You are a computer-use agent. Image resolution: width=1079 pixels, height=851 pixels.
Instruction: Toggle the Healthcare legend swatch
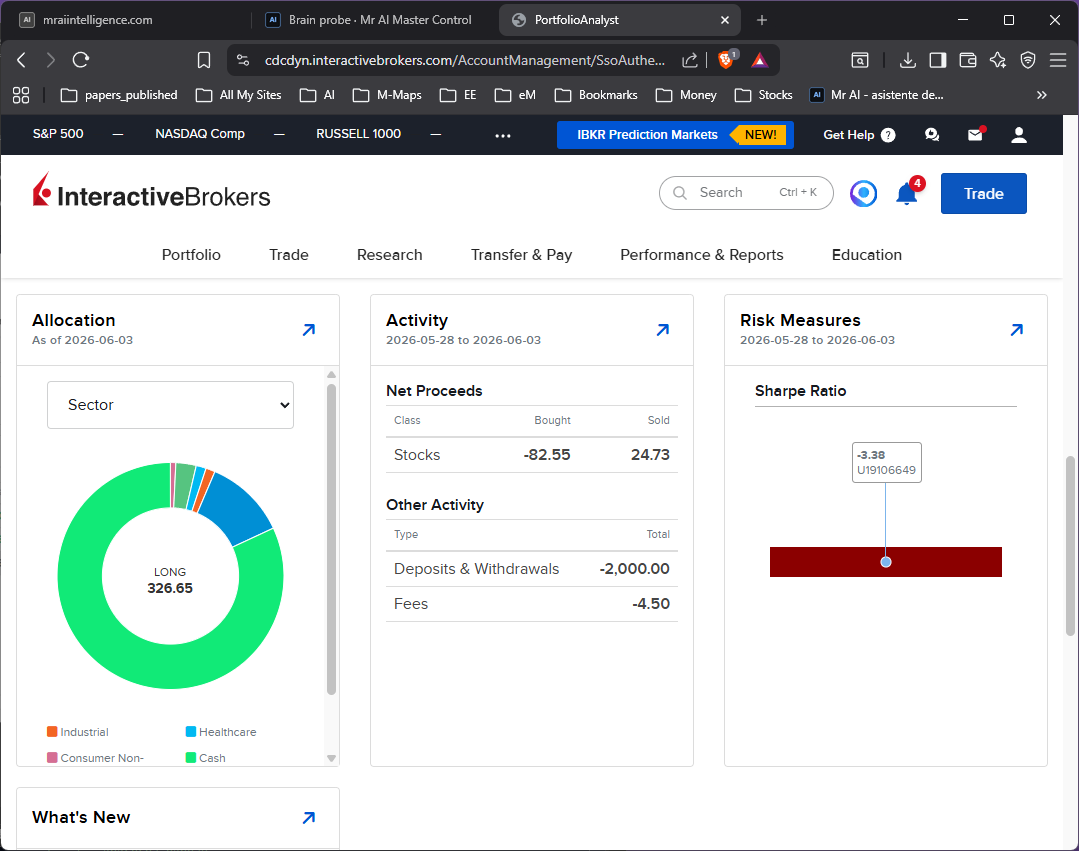pos(191,731)
